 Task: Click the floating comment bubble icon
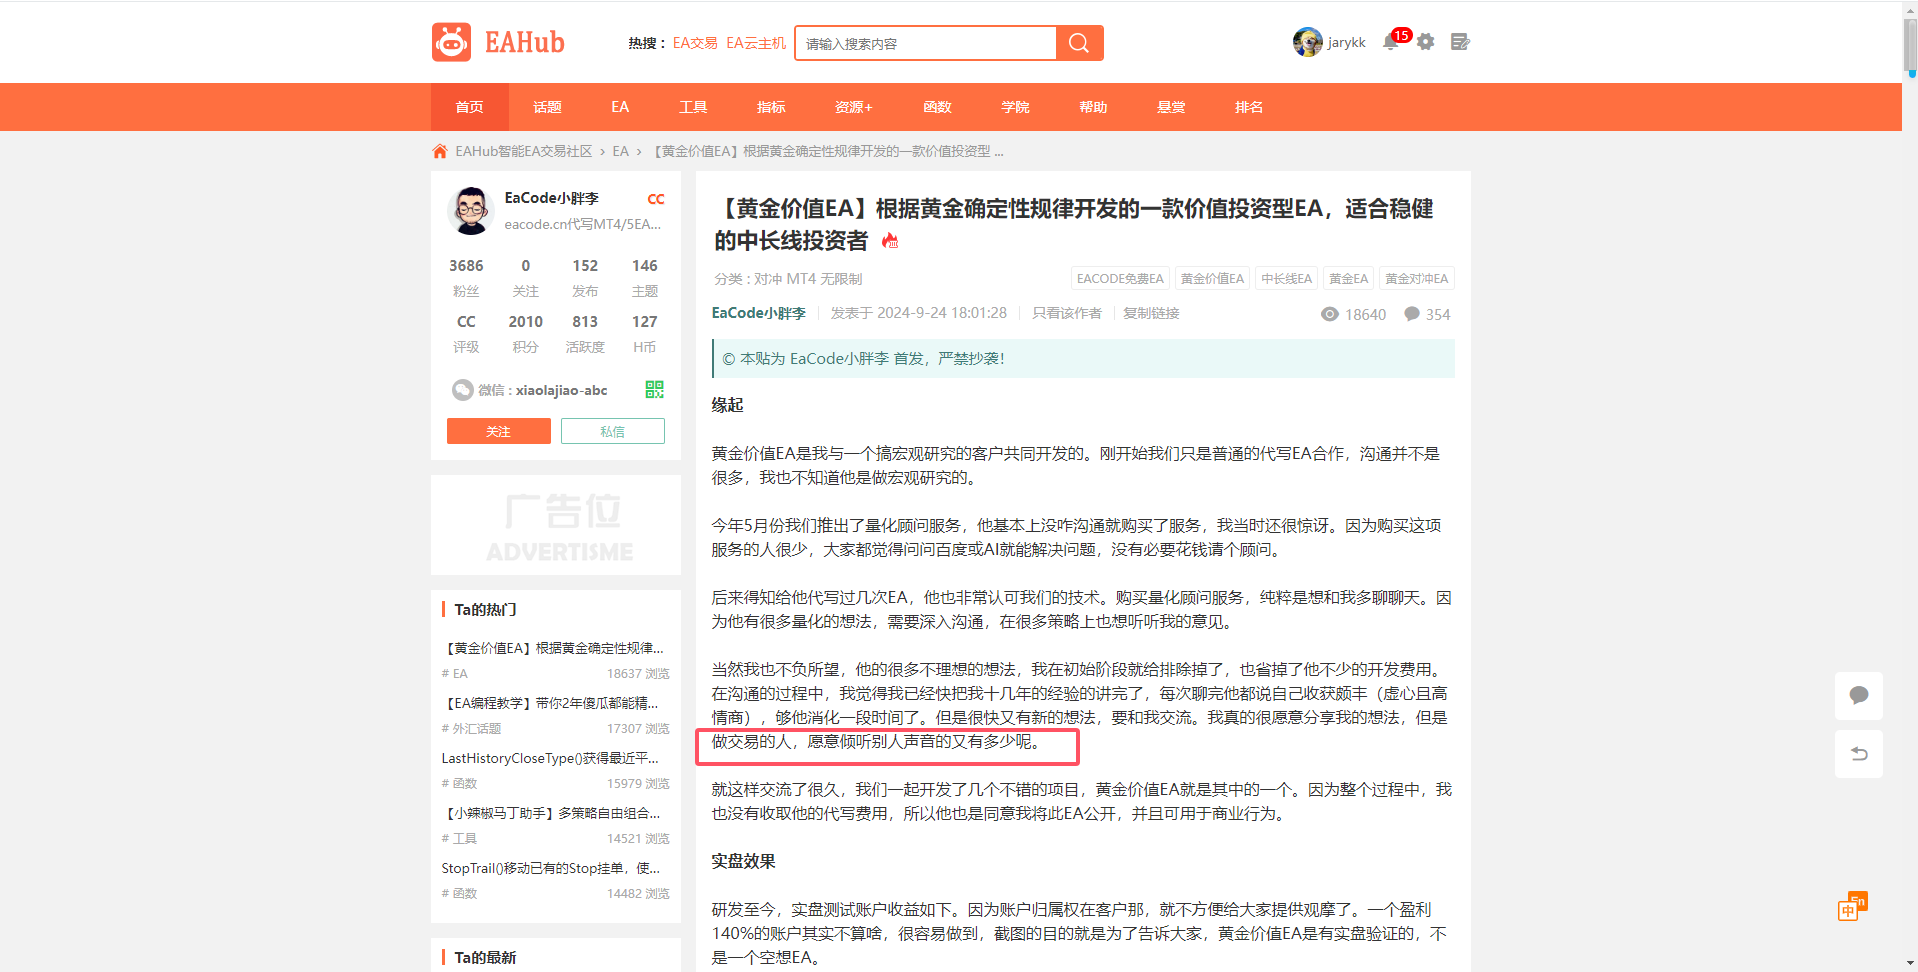pos(1859,696)
